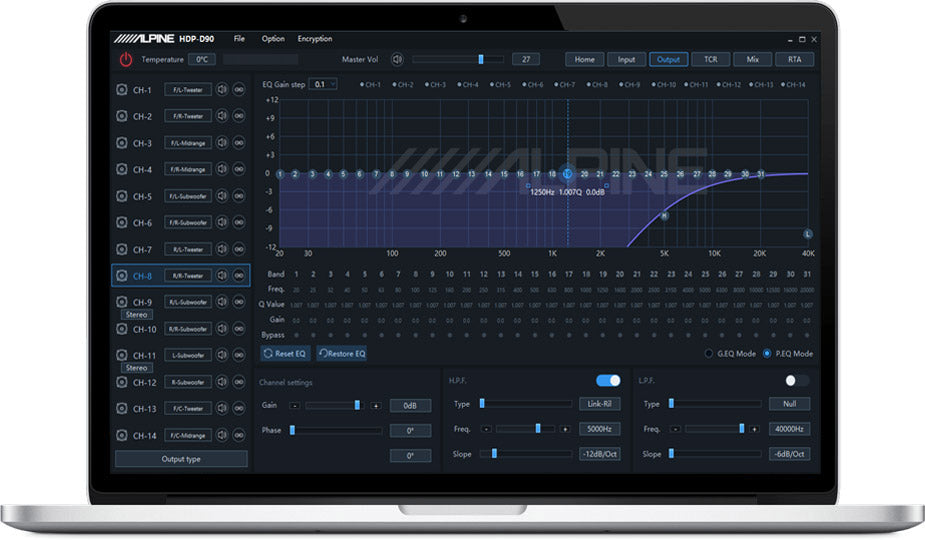Turn off the H.P.F. toggle switch
This screenshot has width=925, height=540.
pyautogui.click(x=608, y=381)
